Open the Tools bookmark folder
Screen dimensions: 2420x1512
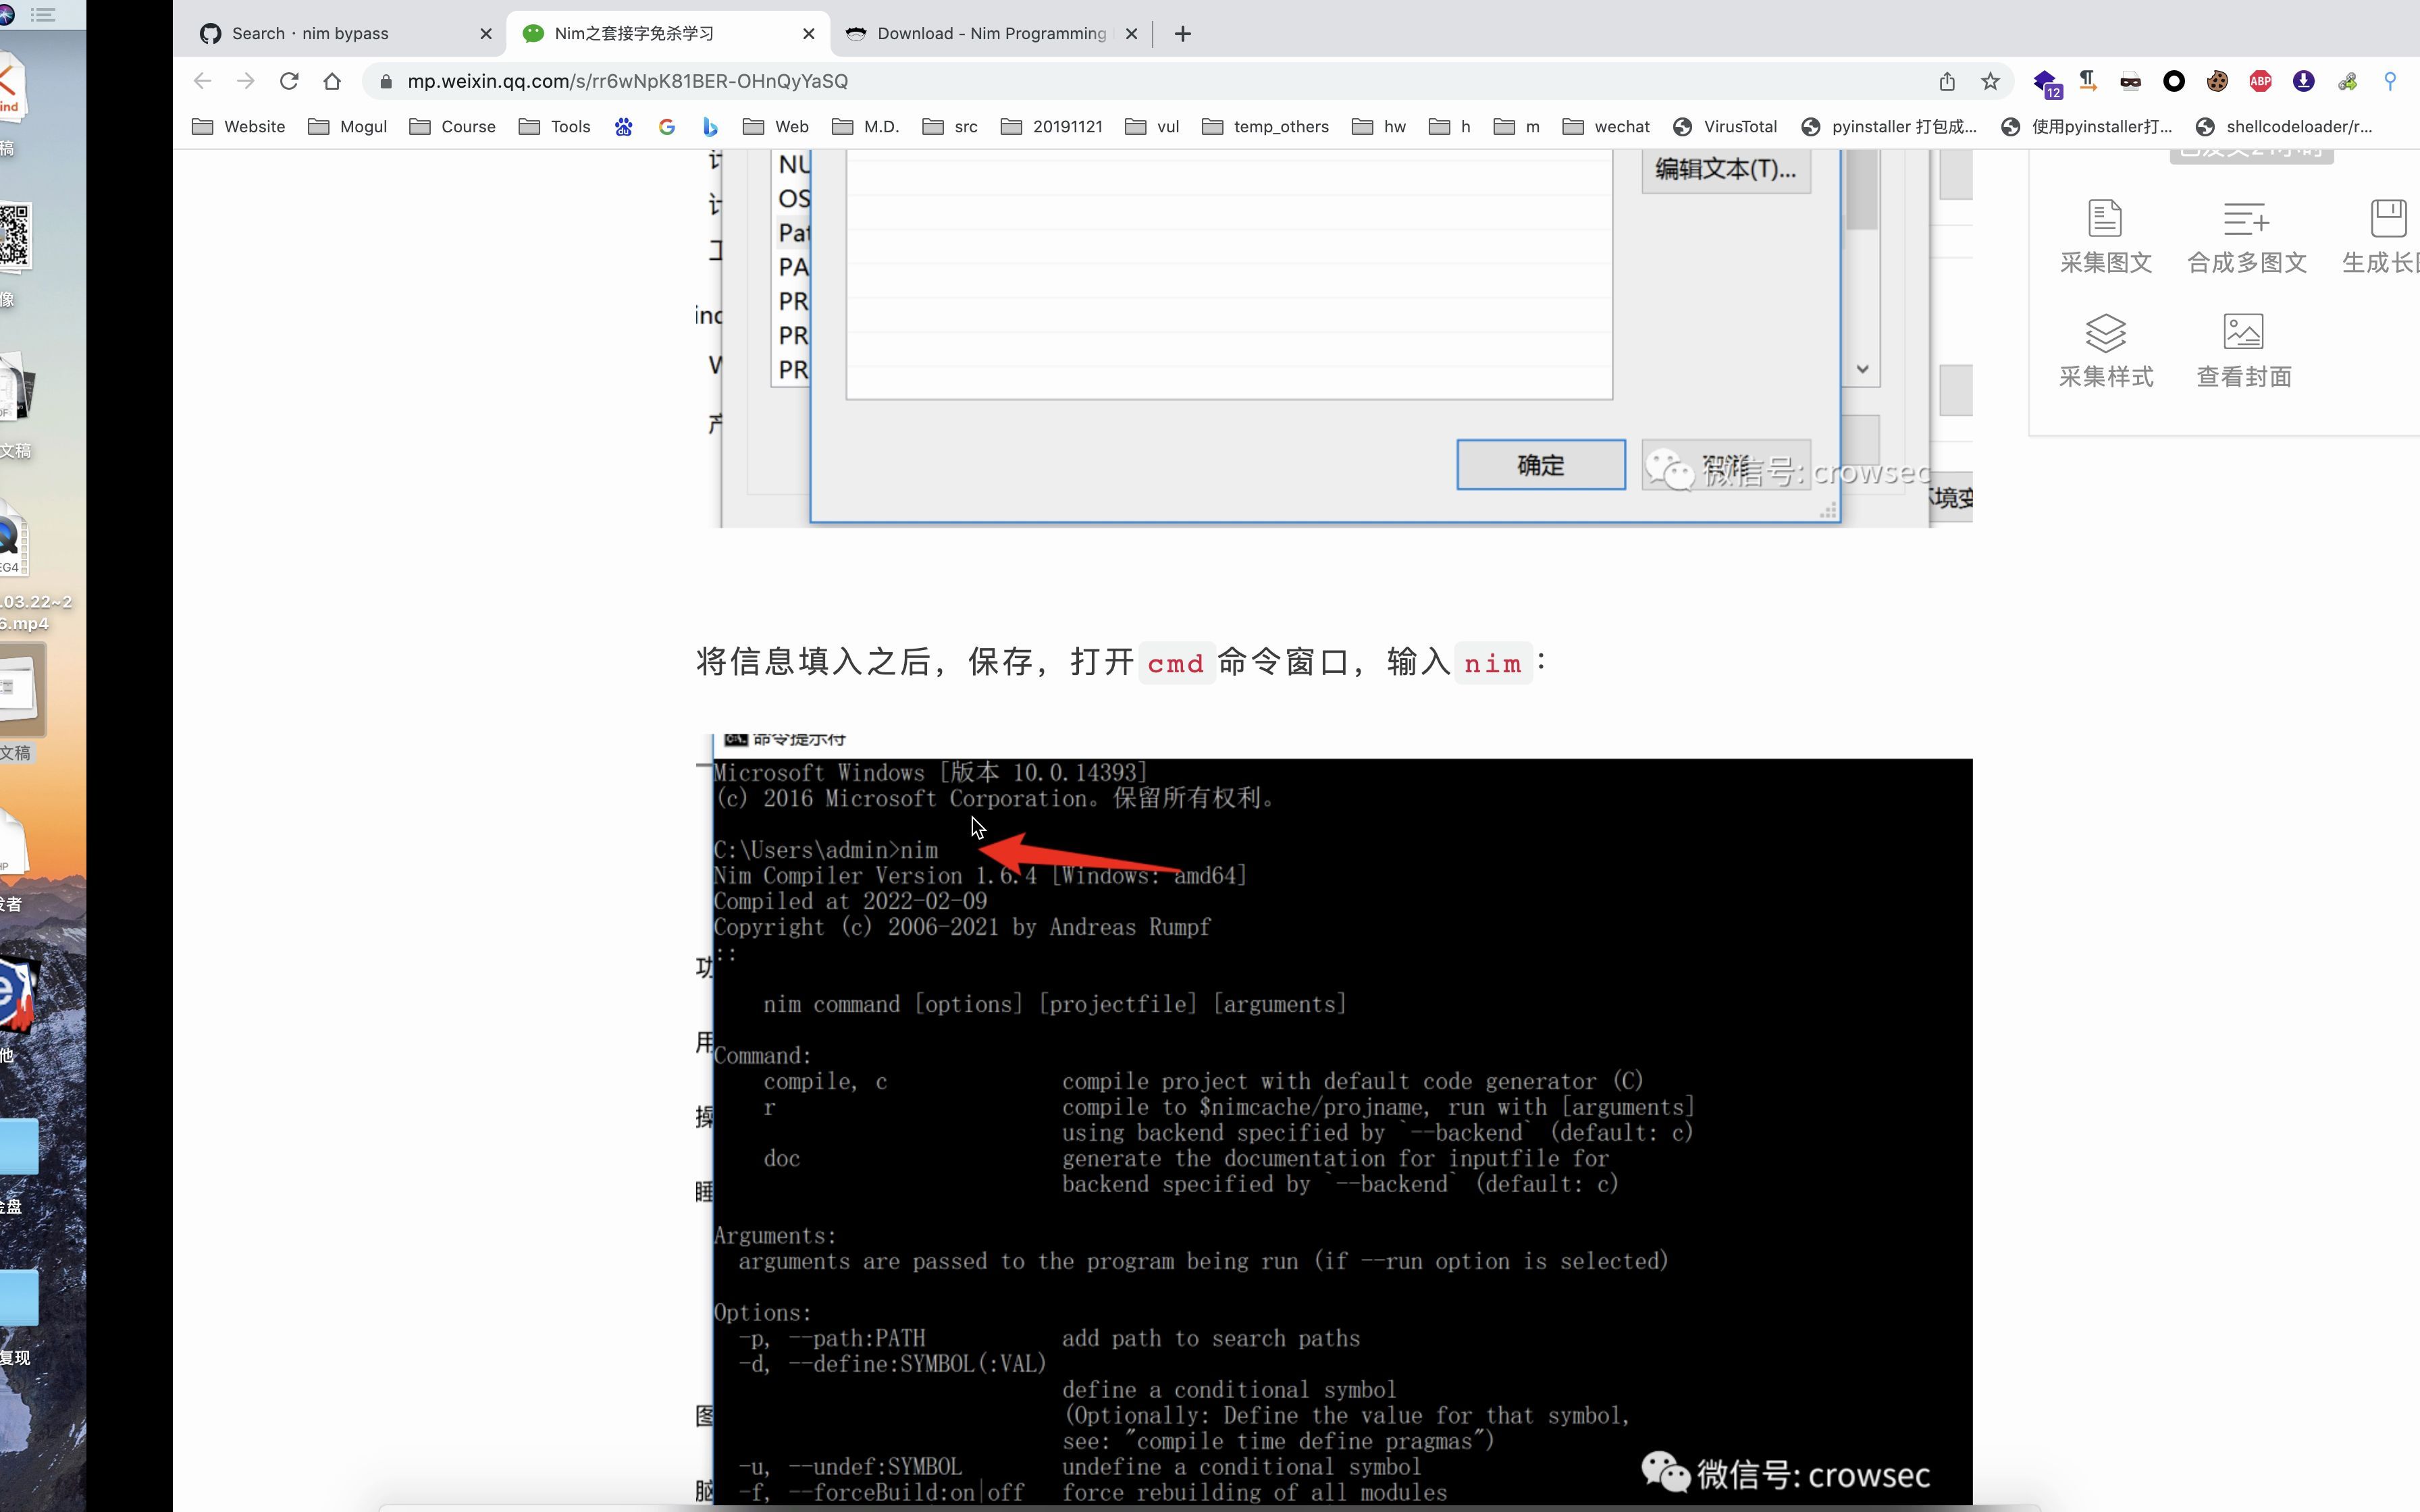tap(555, 127)
